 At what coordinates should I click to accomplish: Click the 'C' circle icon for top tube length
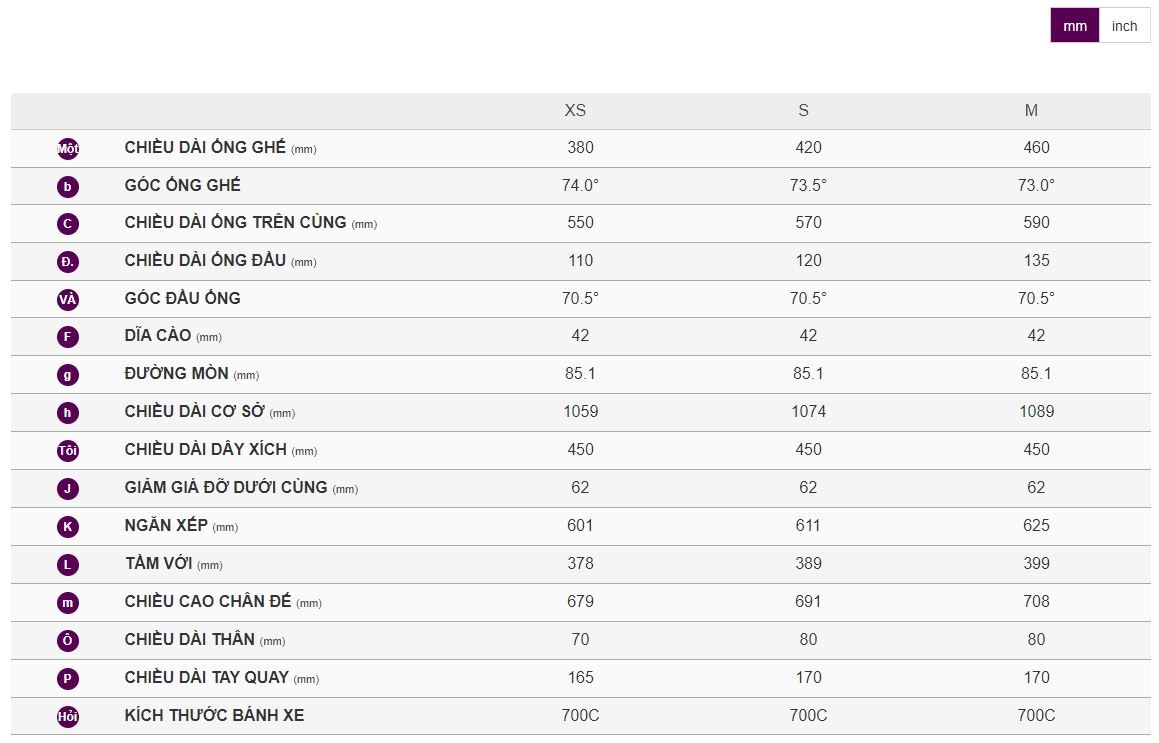click(68, 224)
